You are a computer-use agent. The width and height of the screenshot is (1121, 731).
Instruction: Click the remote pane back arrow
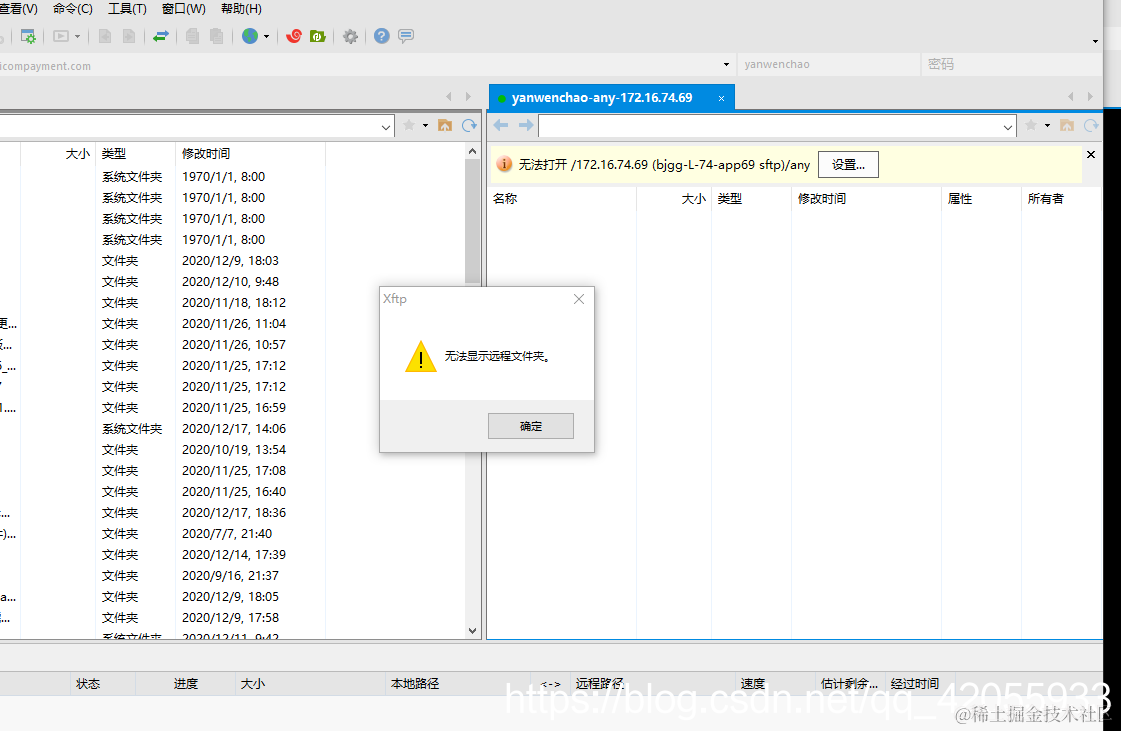501,125
